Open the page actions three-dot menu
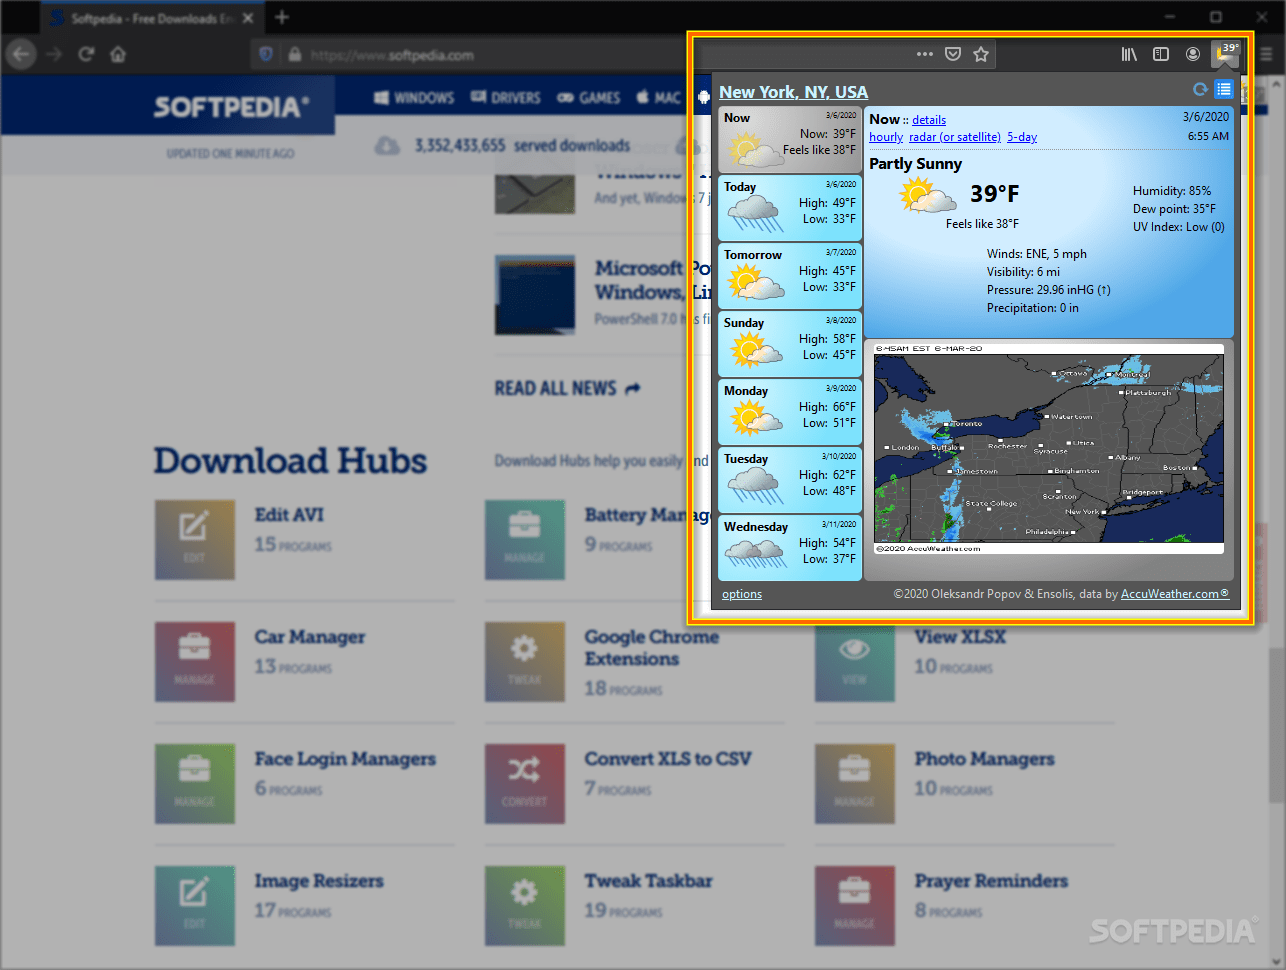 [925, 54]
